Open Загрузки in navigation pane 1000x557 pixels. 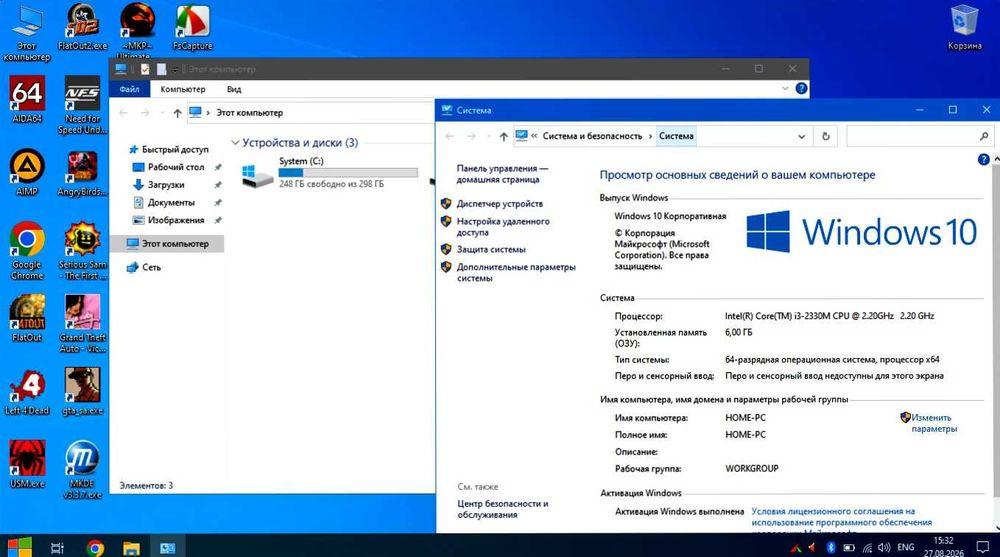coord(159,184)
